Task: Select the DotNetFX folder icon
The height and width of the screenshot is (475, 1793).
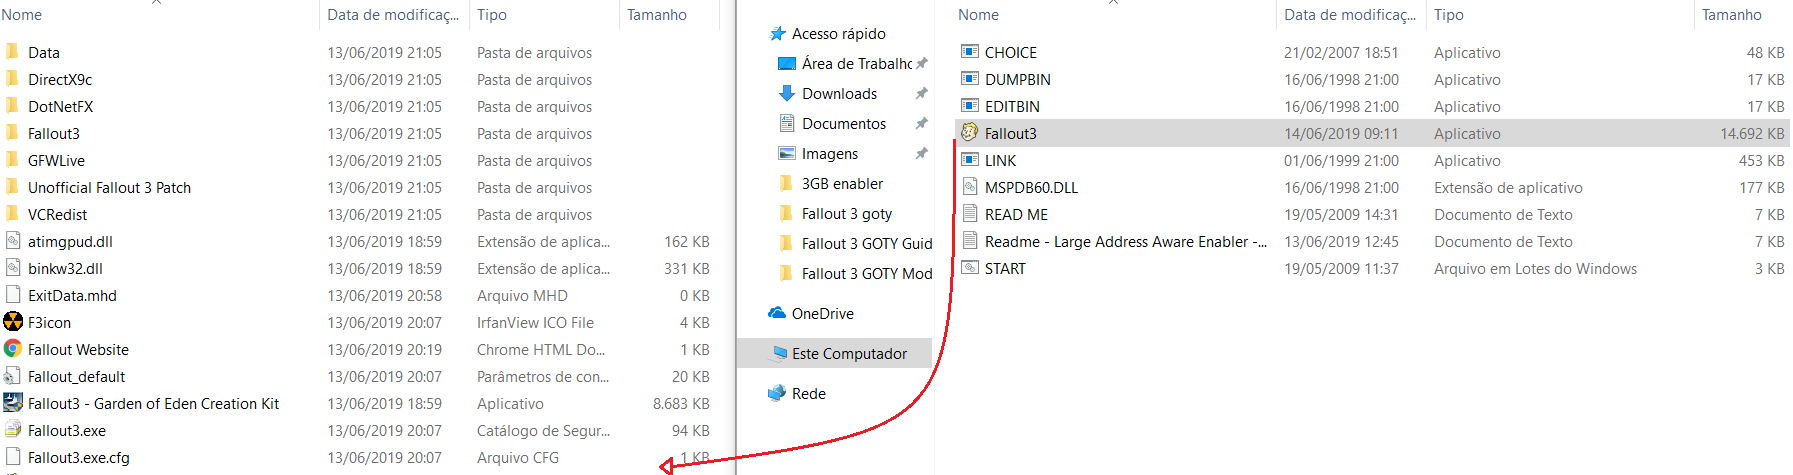Action: click(x=12, y=106)
